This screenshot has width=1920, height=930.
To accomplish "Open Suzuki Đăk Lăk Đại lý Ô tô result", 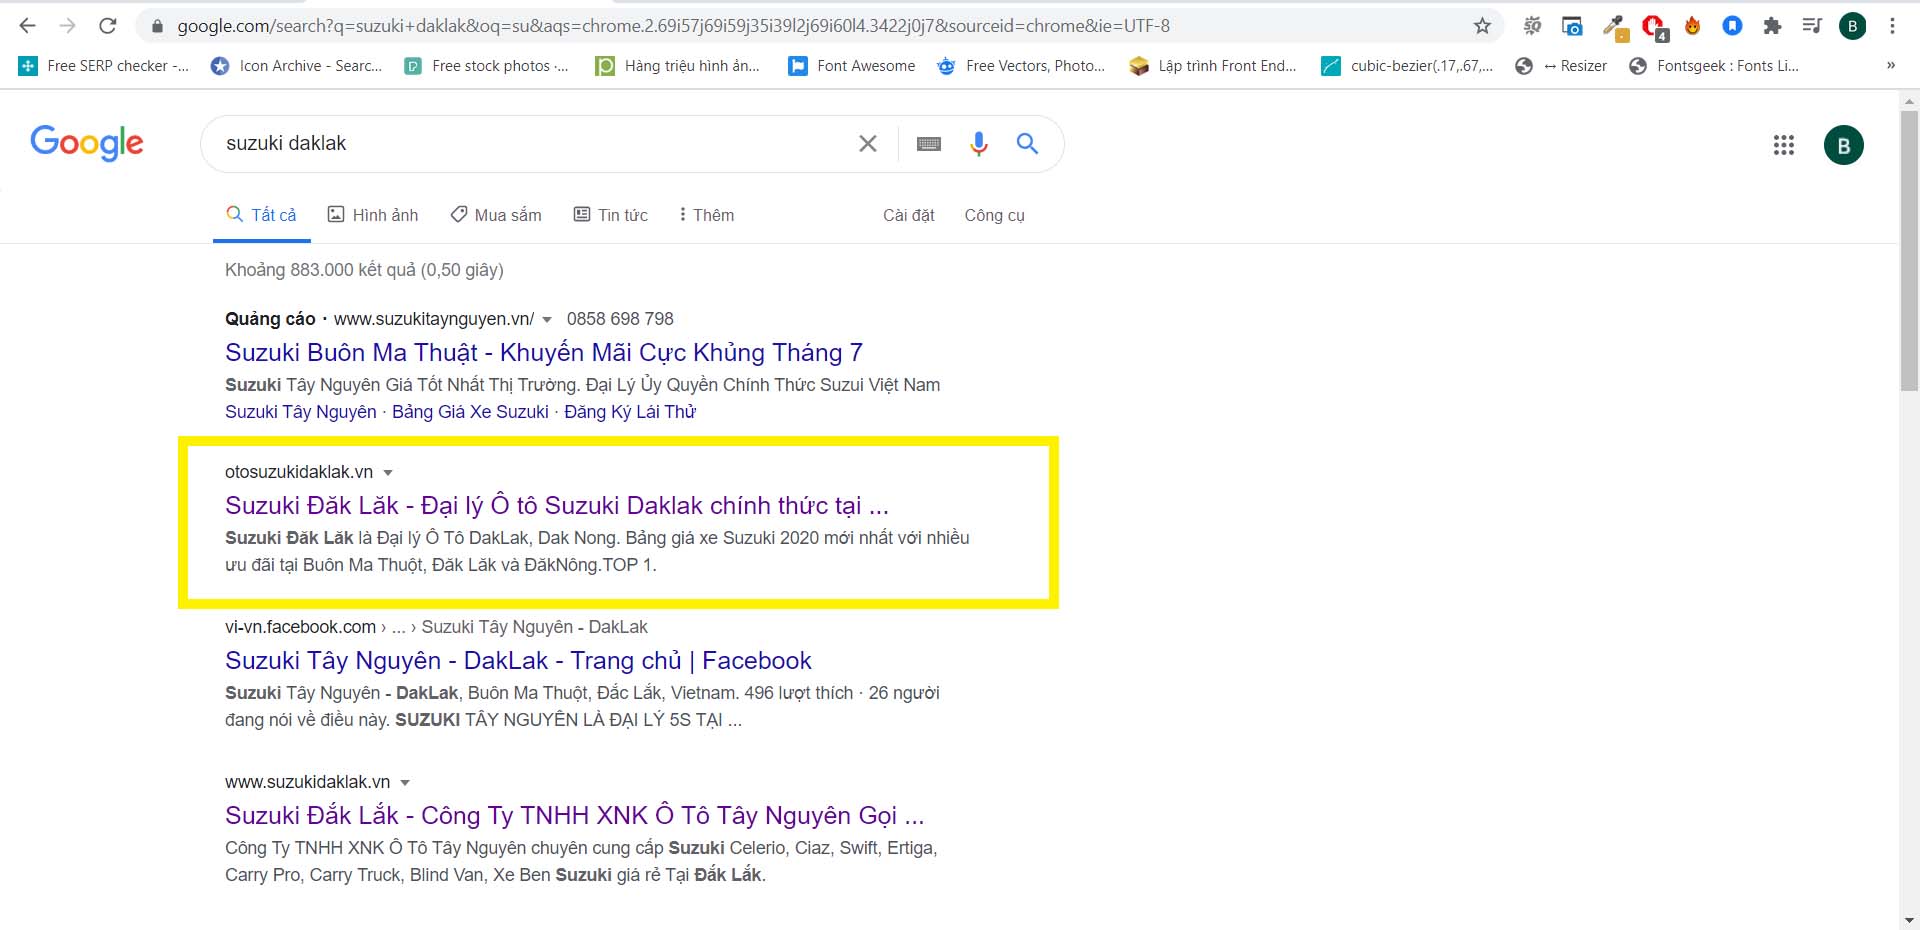I will 557,506.
